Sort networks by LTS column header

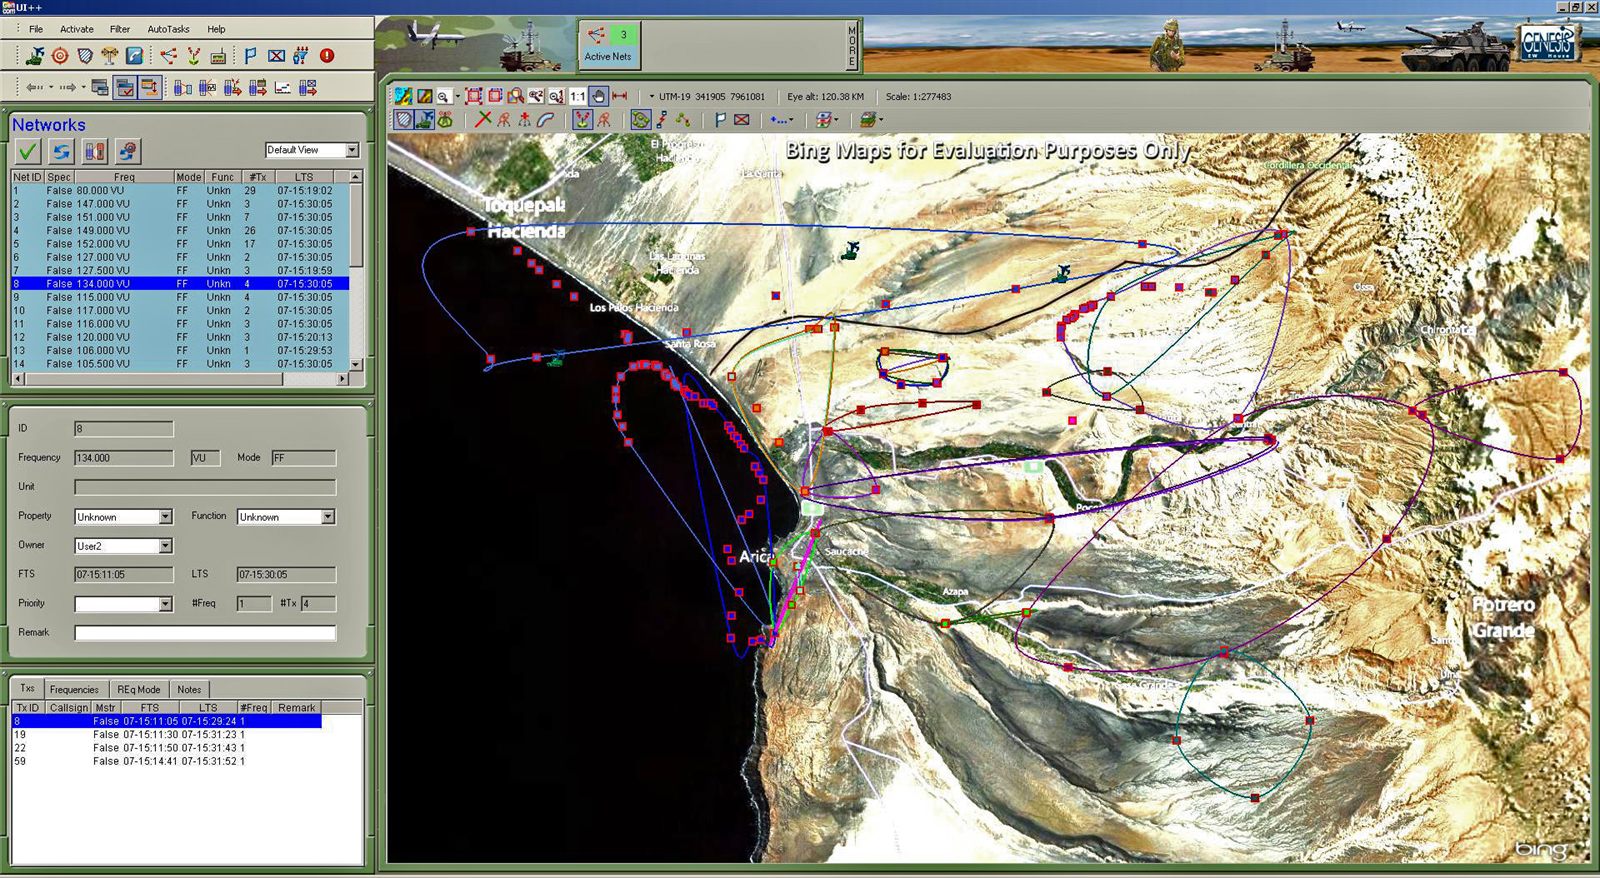pyautogui.click(x=304, y=177)
